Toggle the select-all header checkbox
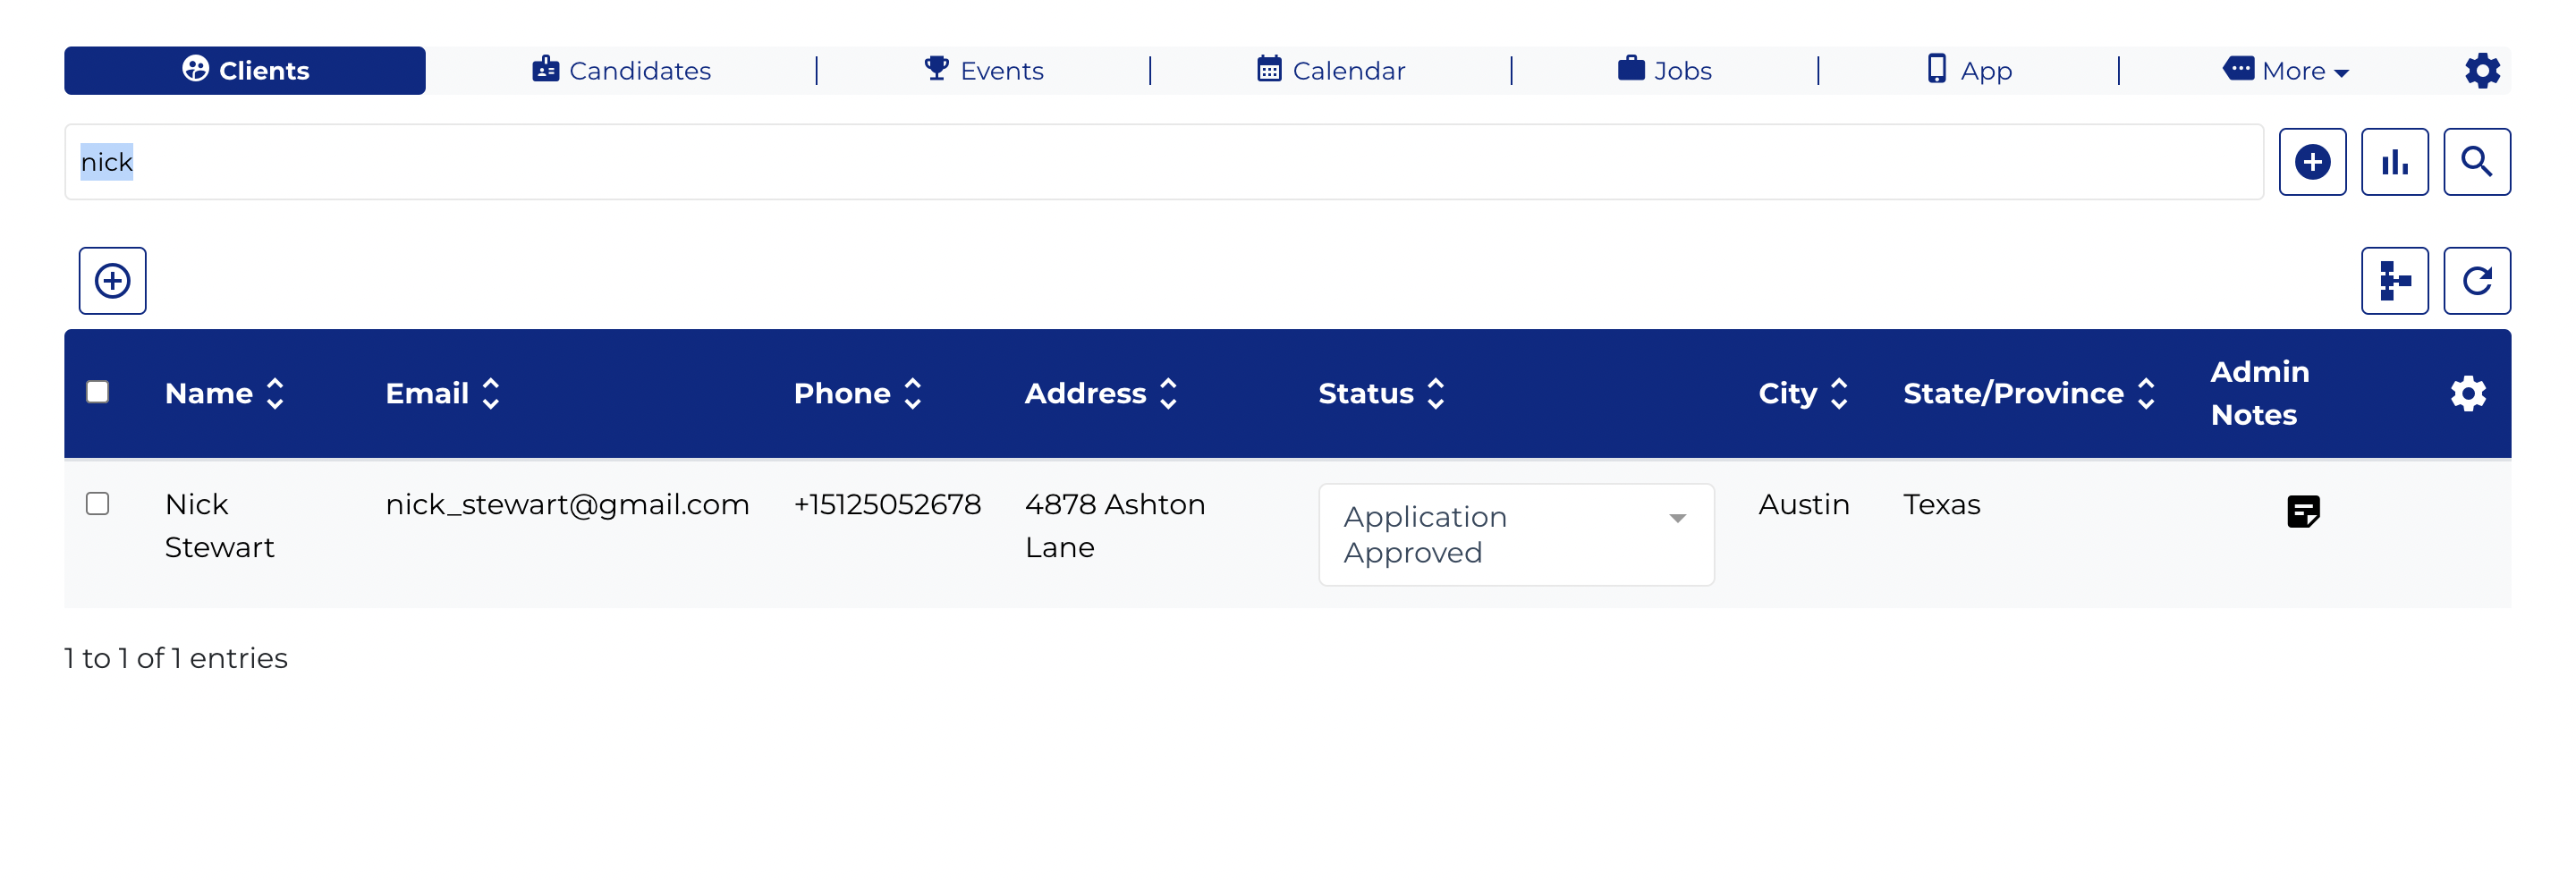 point(98,392)
